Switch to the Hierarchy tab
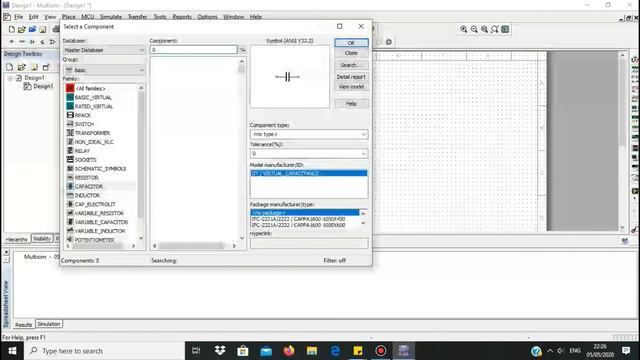This screenshot has height=360, width=640. [x=17, y=239]
